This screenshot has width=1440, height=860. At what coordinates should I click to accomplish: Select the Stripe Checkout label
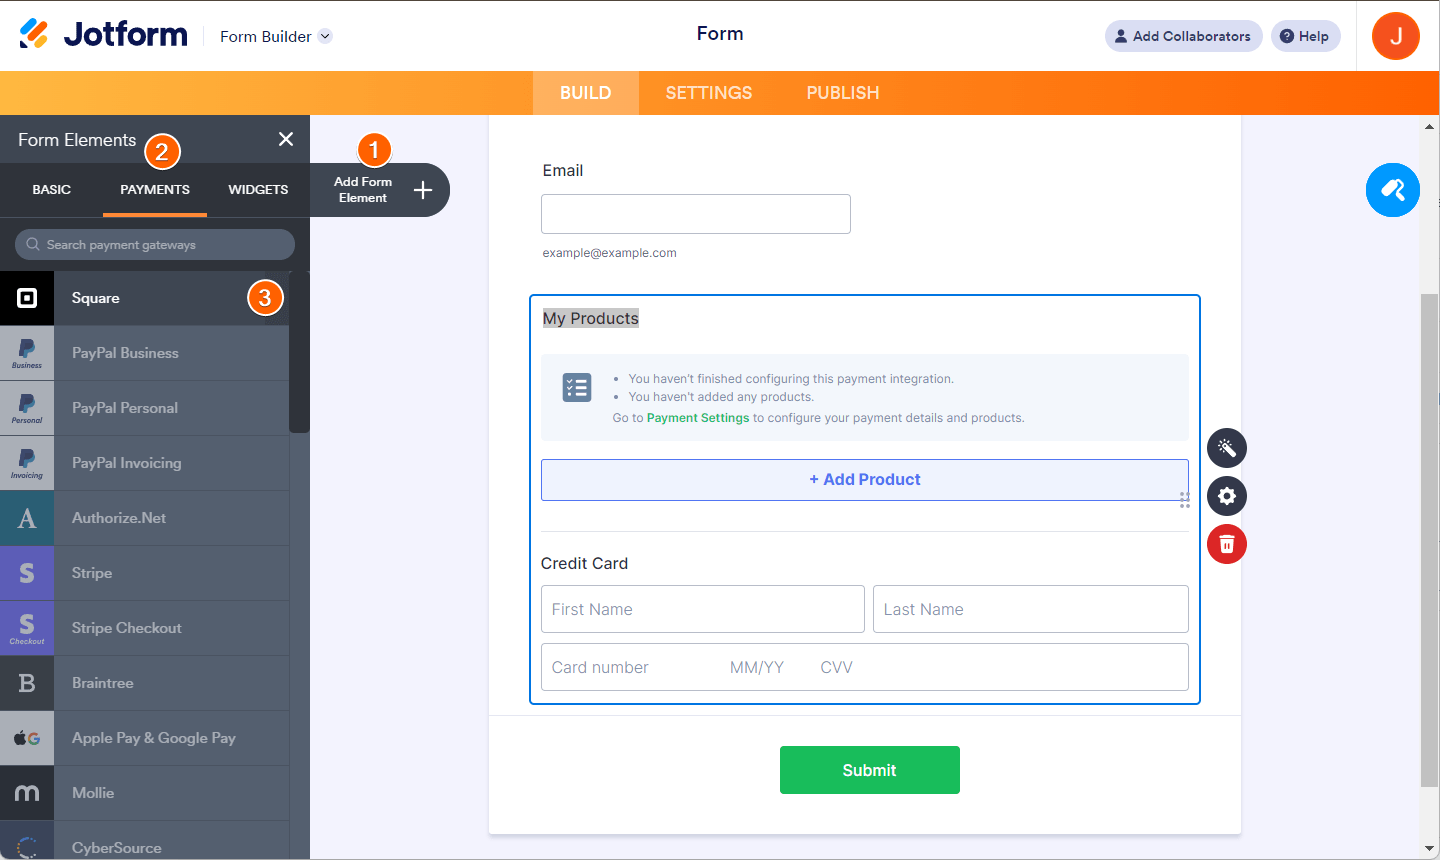127,628
